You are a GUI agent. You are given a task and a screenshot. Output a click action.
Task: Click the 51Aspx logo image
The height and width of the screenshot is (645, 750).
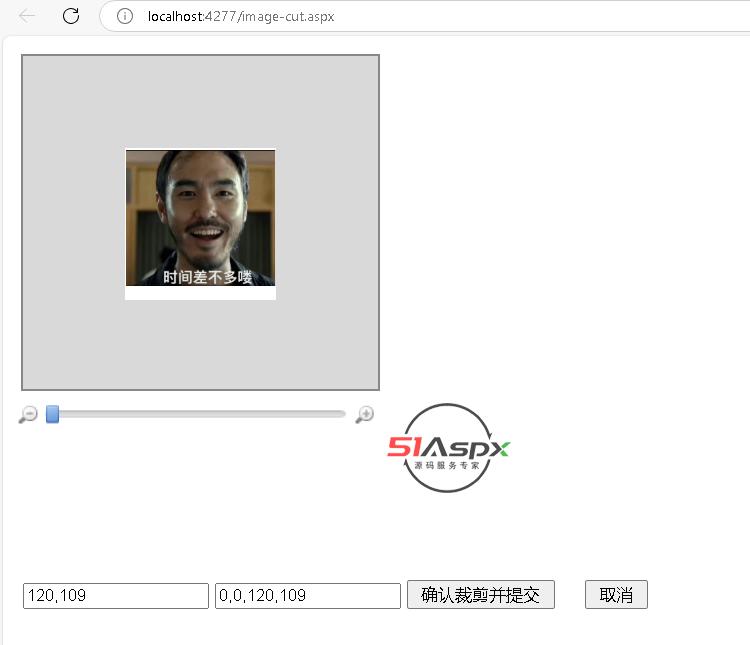448,448
